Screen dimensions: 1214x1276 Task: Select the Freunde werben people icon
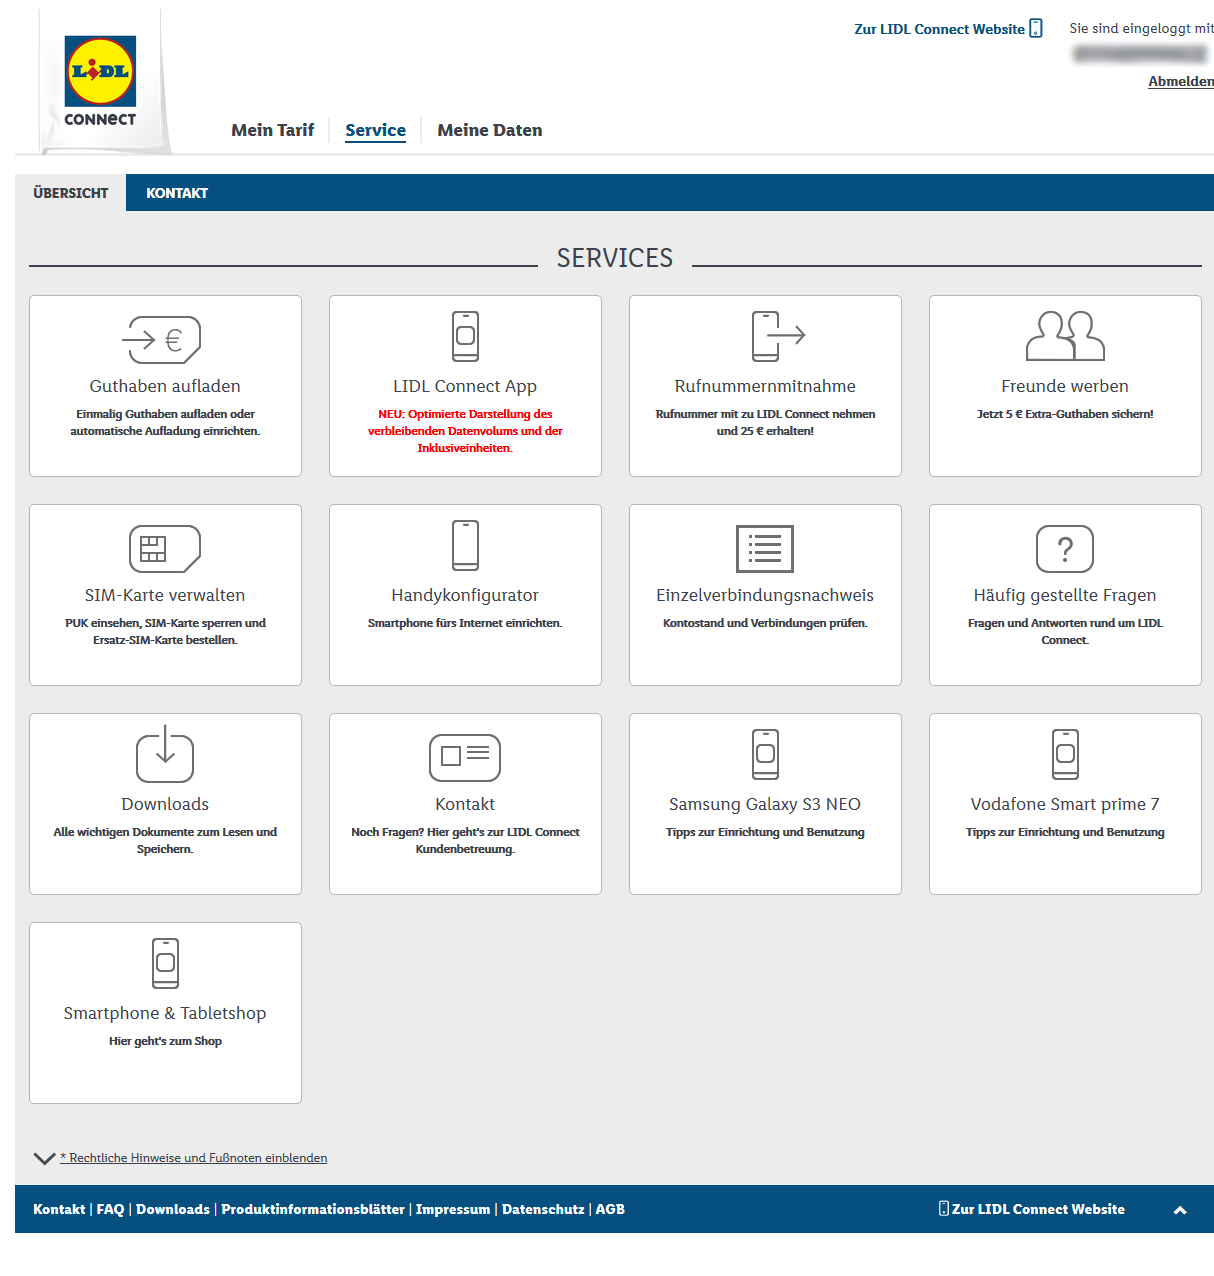[1065, 336]
